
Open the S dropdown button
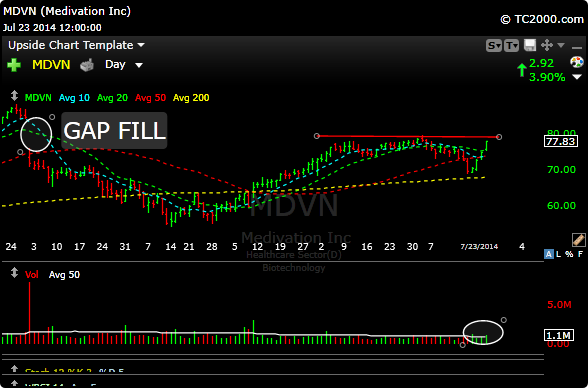(x=494, y=46)
